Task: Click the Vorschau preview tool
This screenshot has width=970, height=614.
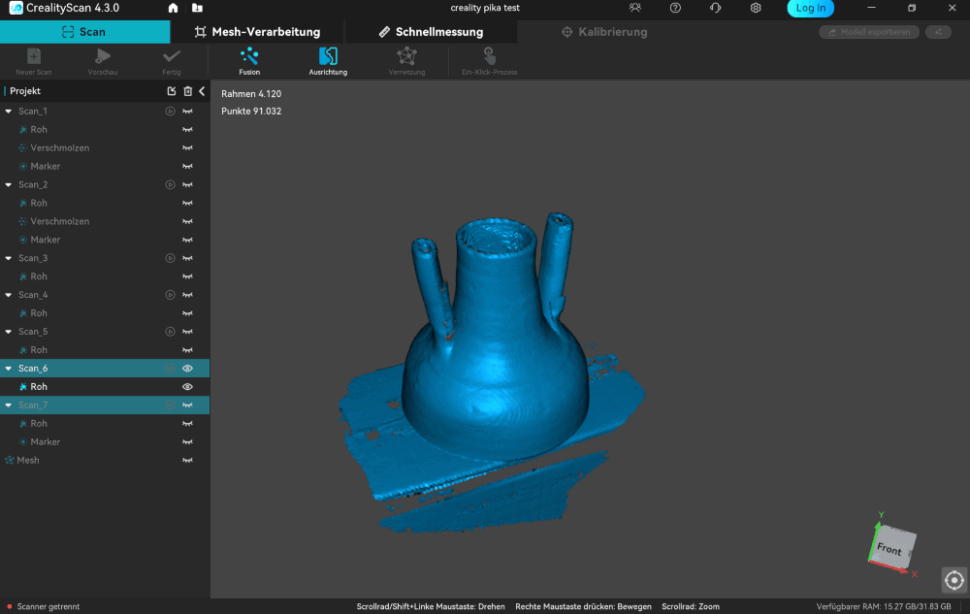Action: 103,61
